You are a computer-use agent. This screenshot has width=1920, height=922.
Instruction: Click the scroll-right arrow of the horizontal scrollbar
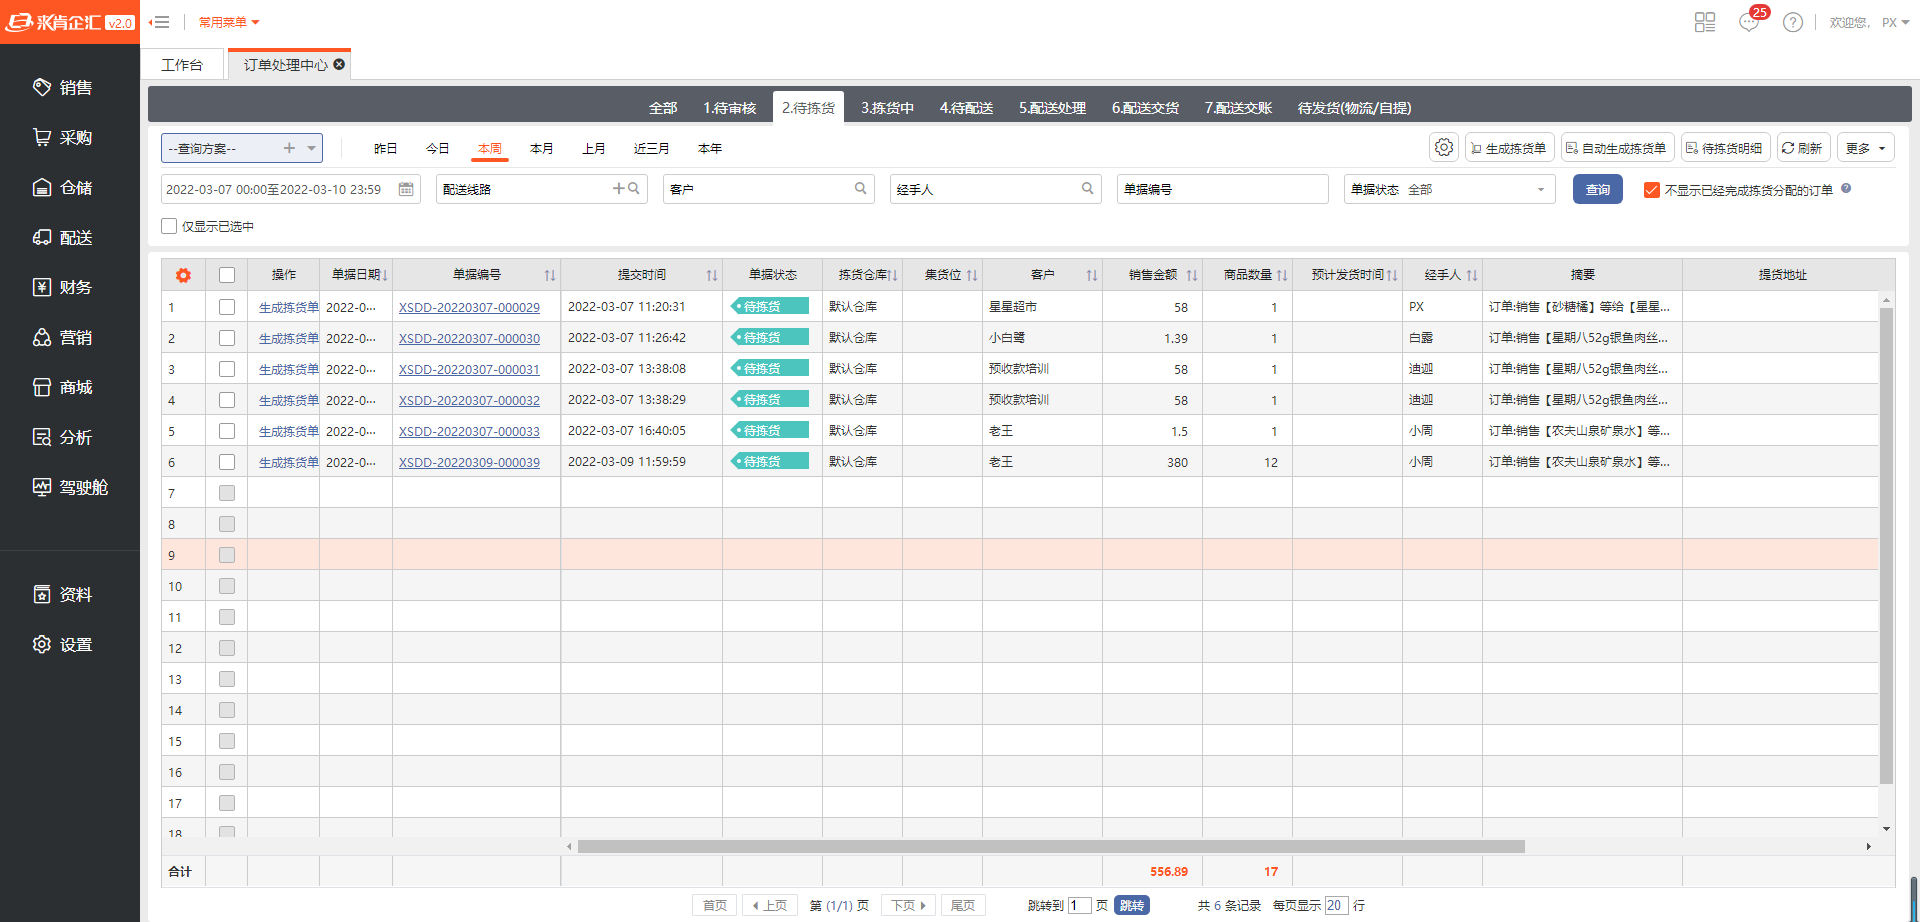[x=1868, y=847]
